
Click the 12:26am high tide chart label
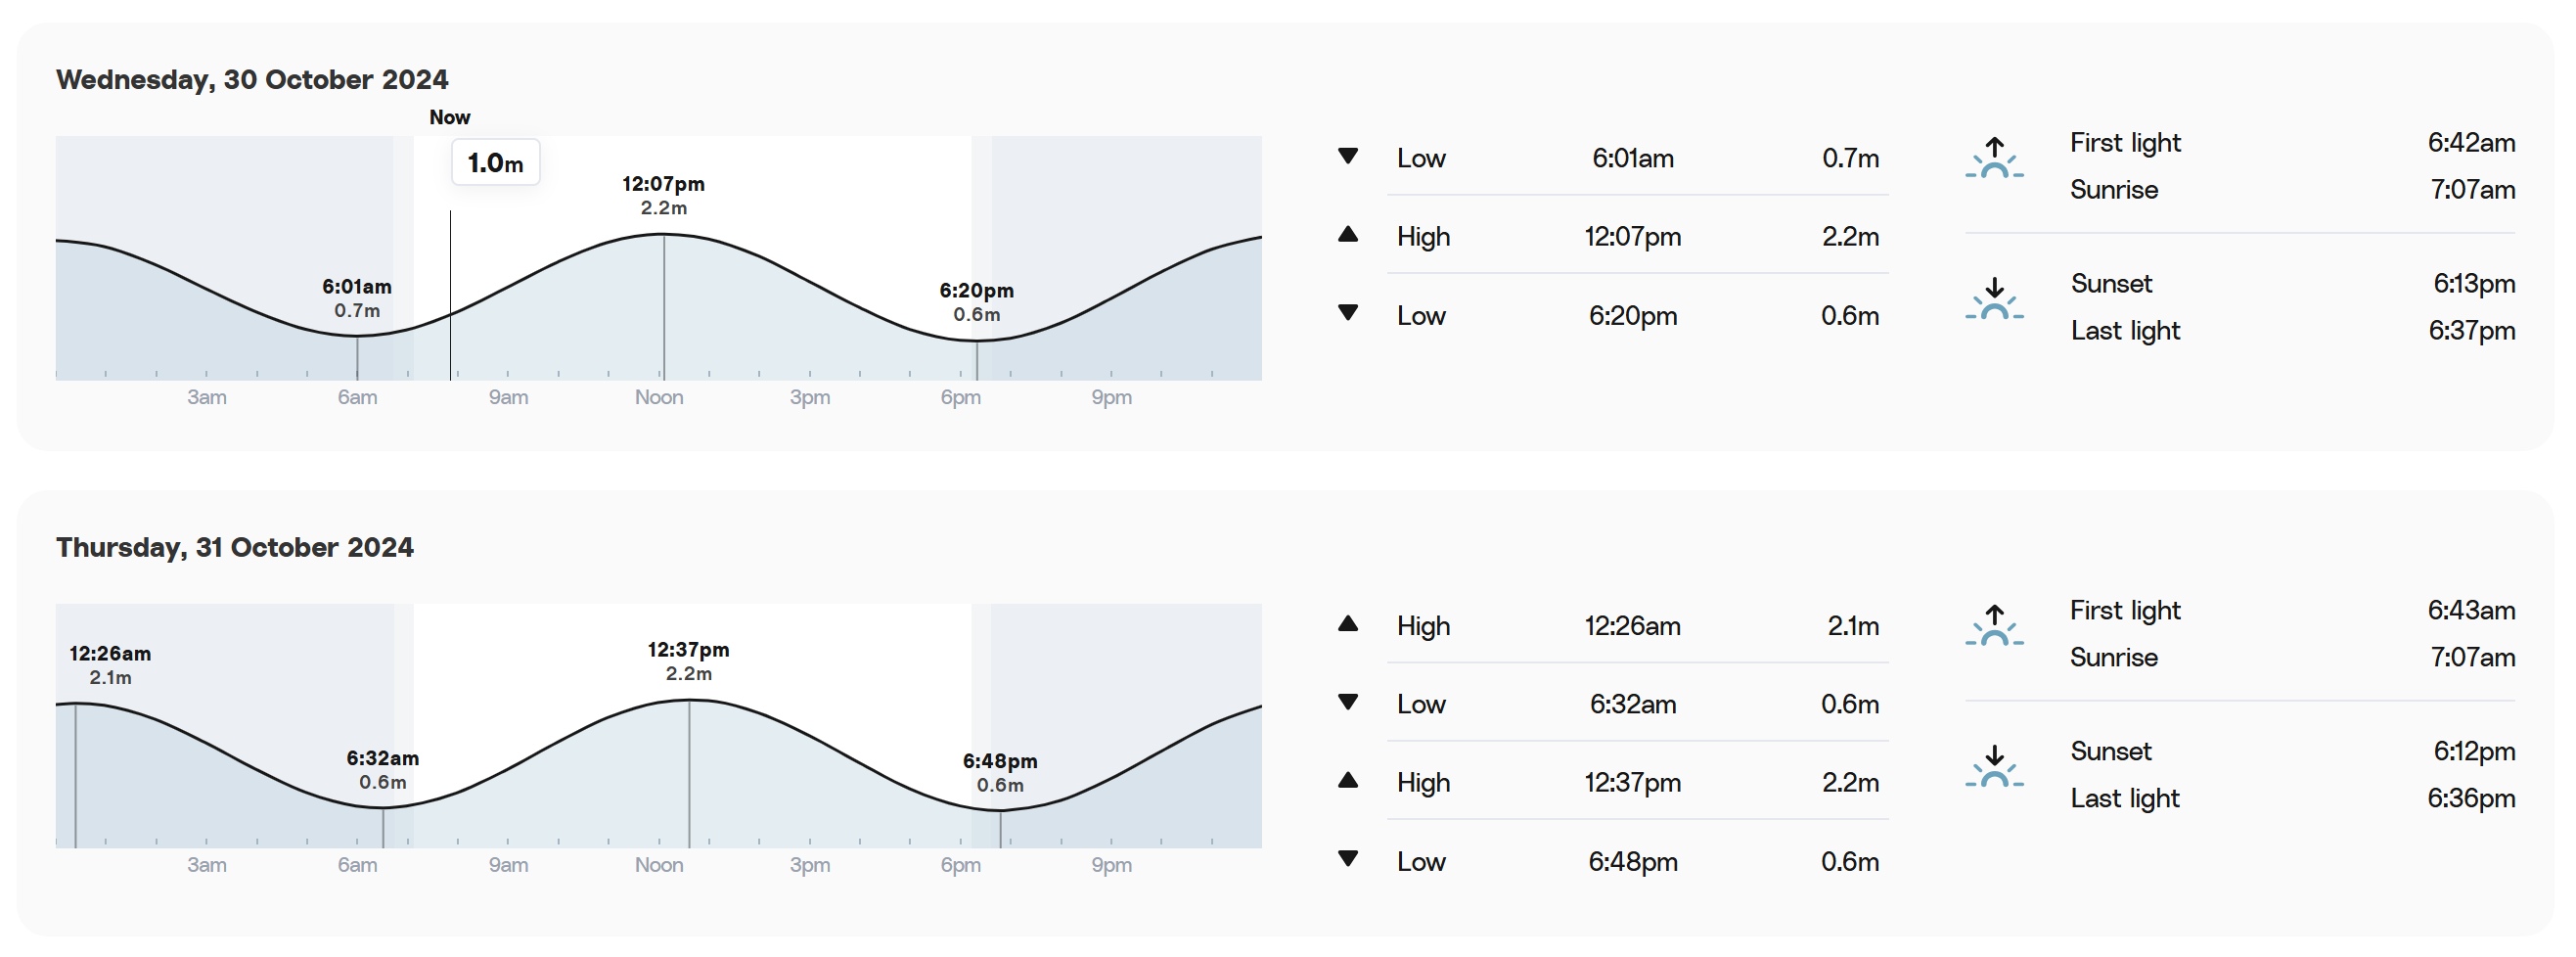110,665
